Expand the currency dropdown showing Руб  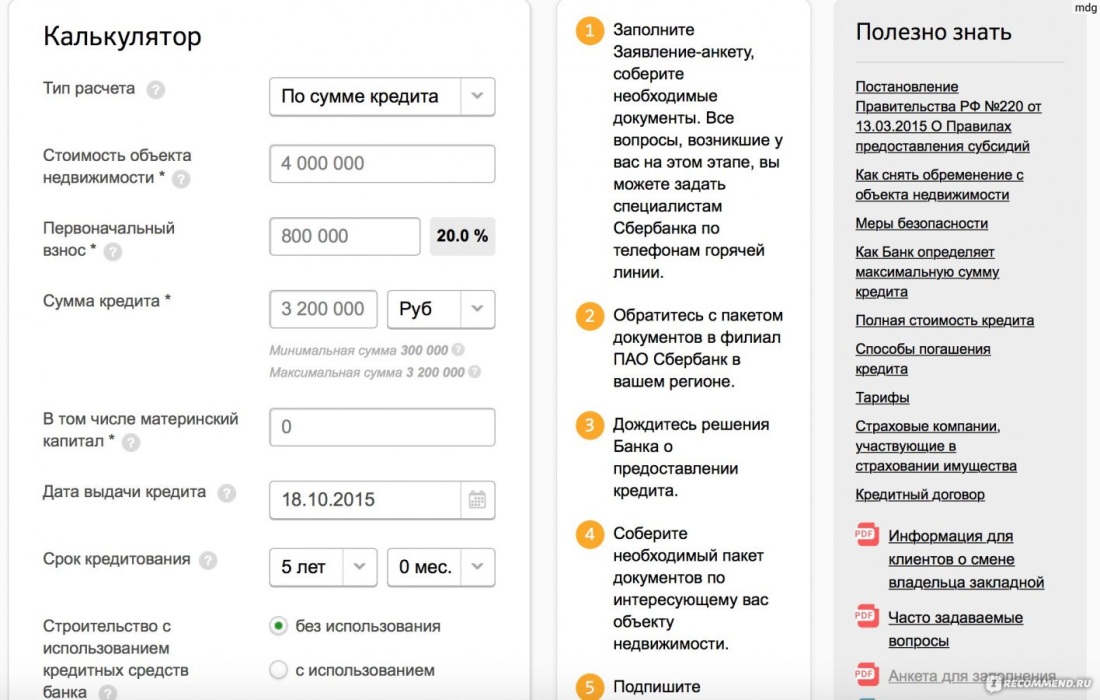pyautogui.click(x=440, y=309)
